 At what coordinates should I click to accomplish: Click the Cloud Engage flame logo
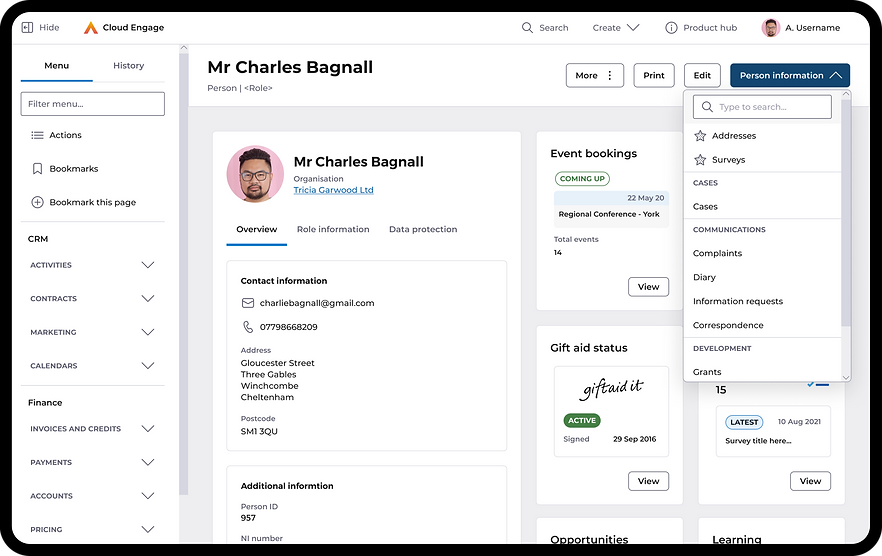(91, 27)
